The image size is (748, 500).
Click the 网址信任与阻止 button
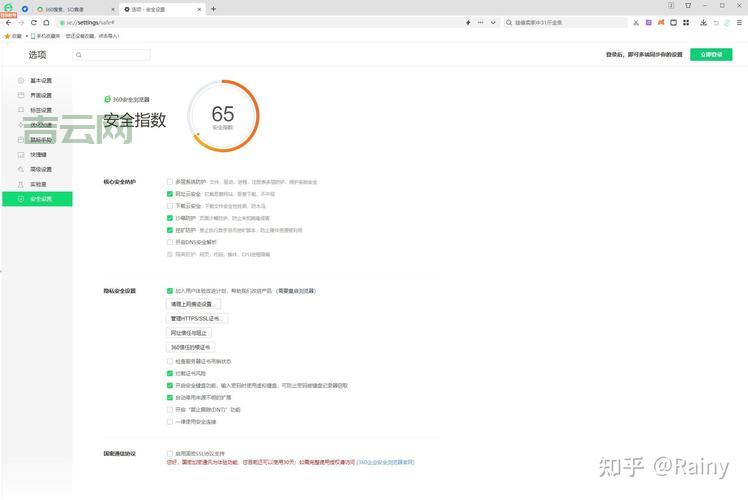(189, 333)
